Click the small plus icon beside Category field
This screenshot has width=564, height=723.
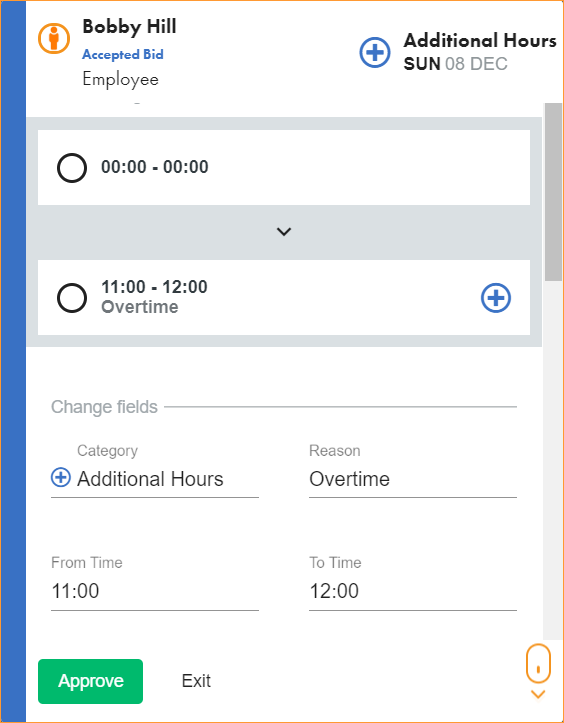tap(60, 477)
